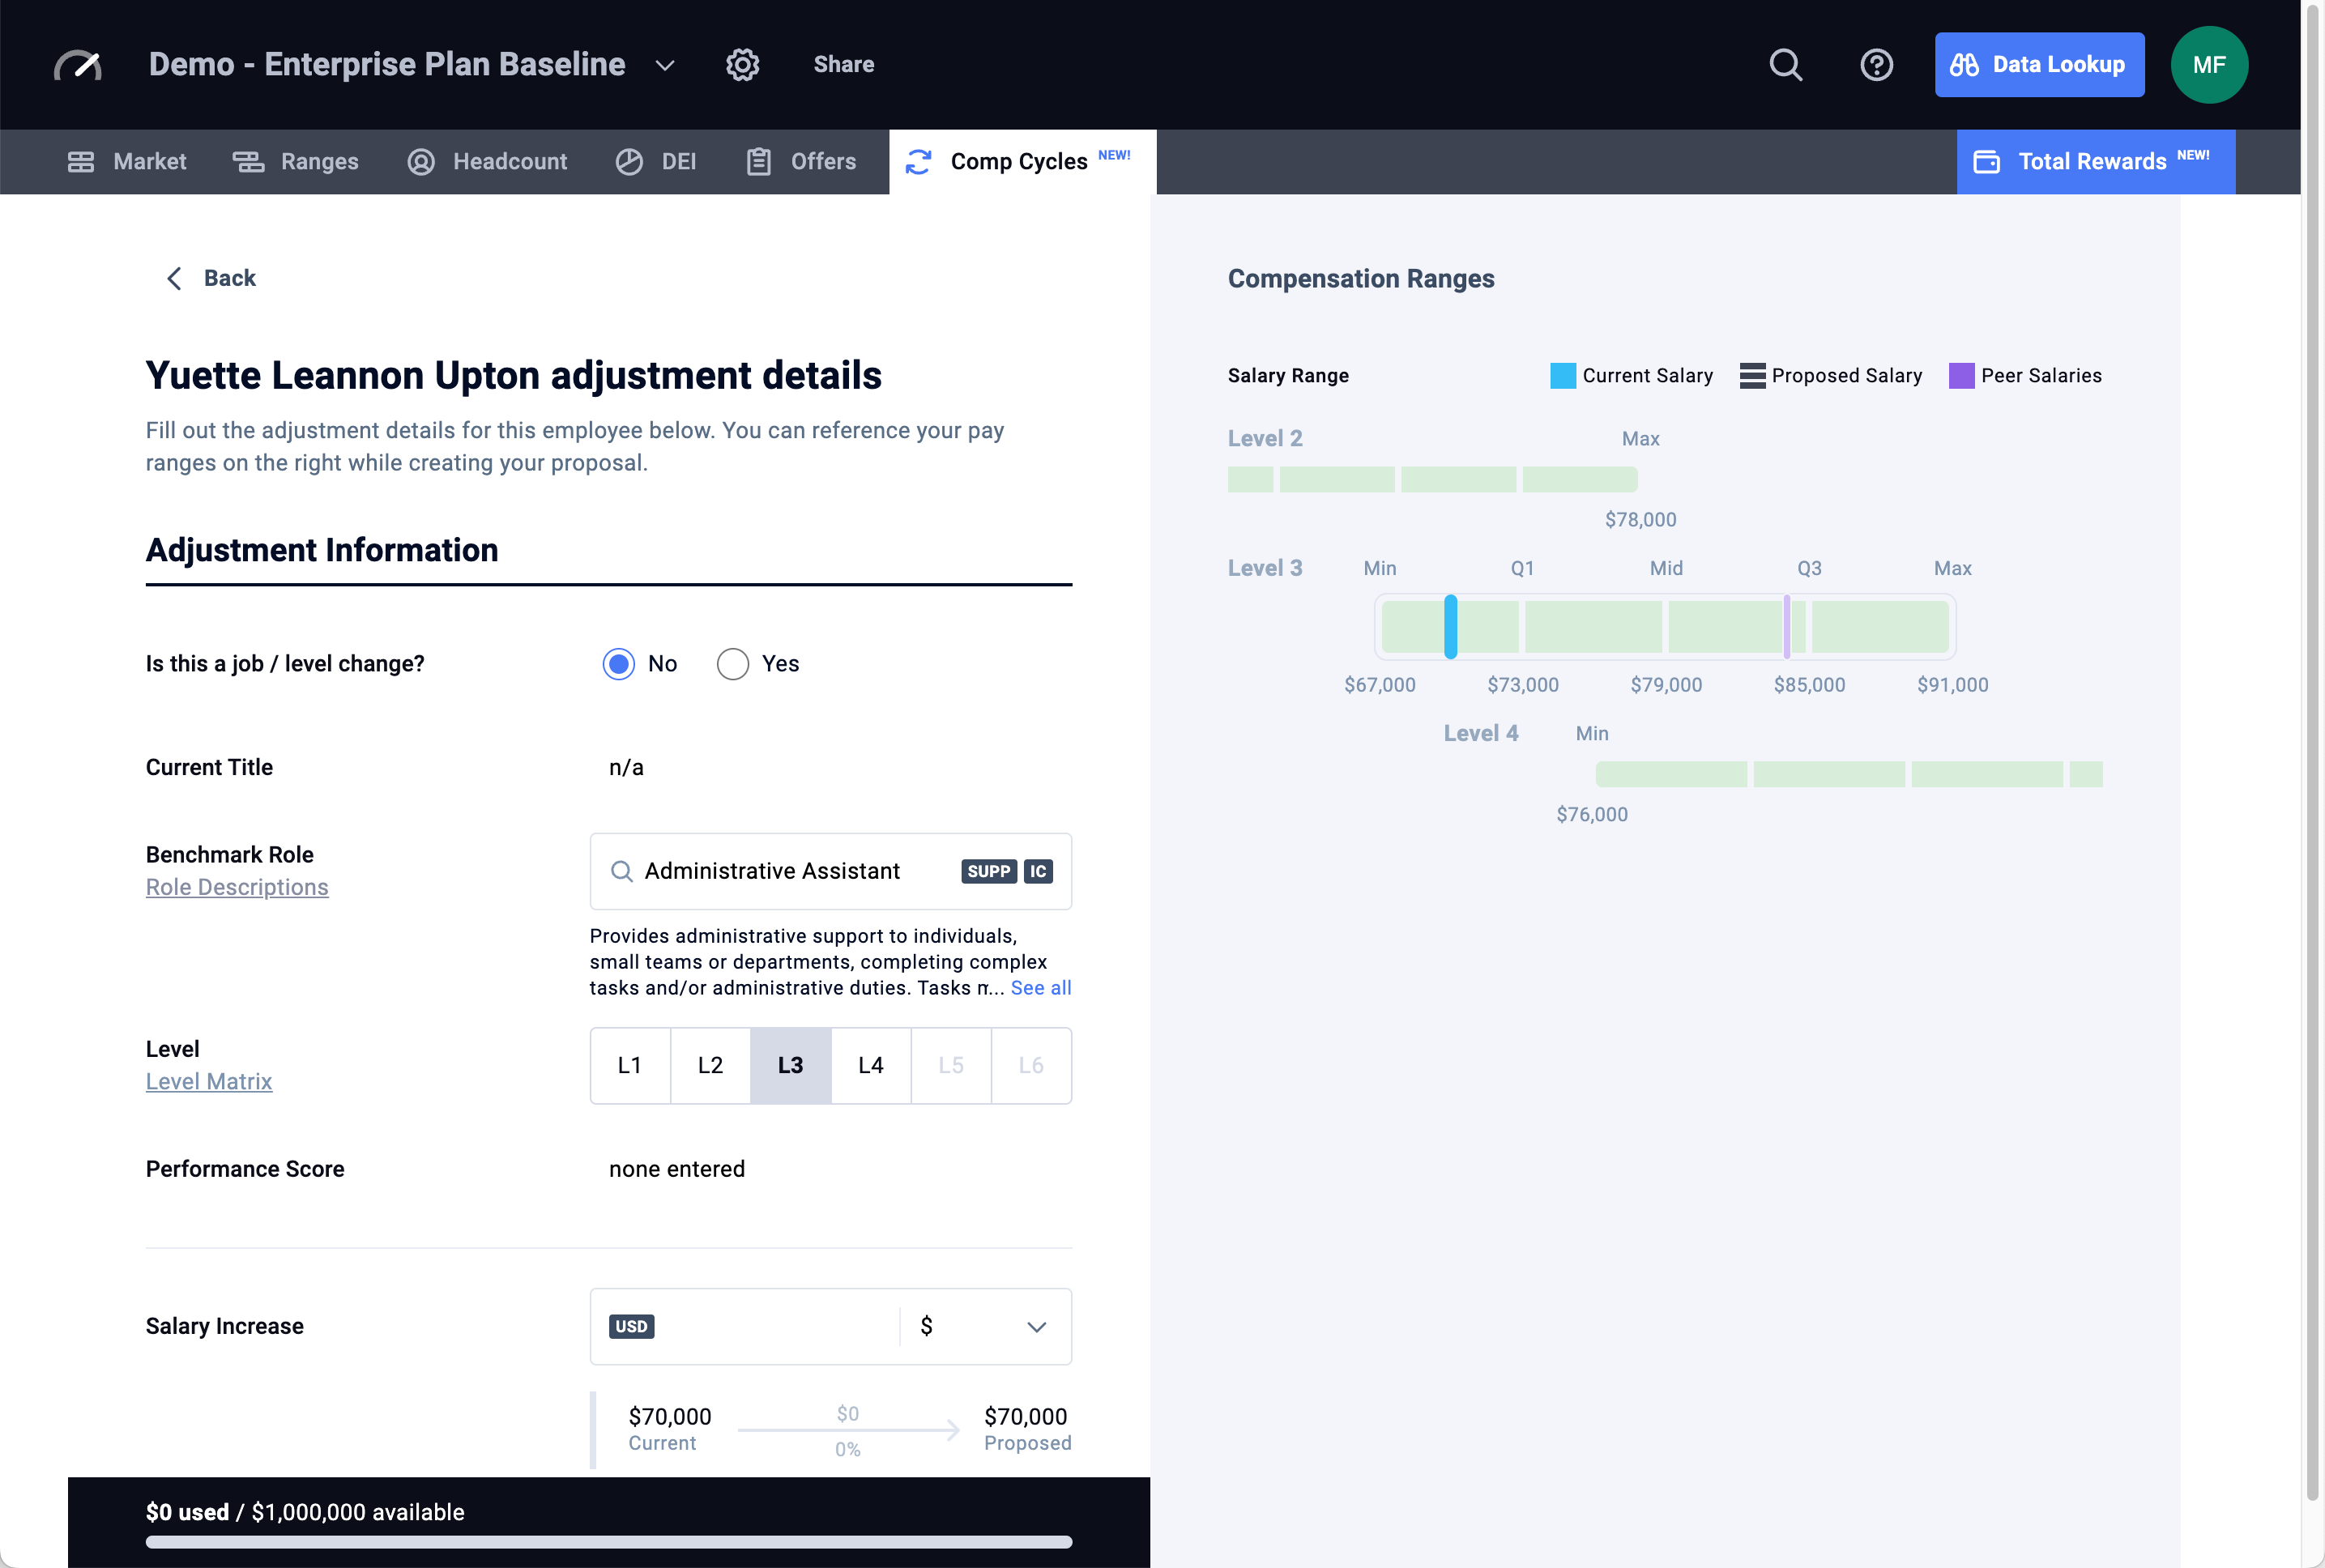The width and height of the screenshot is (2325, 1568).
Task: Click the search magnifier in the top bar
Action: [x=1786, y=64]
